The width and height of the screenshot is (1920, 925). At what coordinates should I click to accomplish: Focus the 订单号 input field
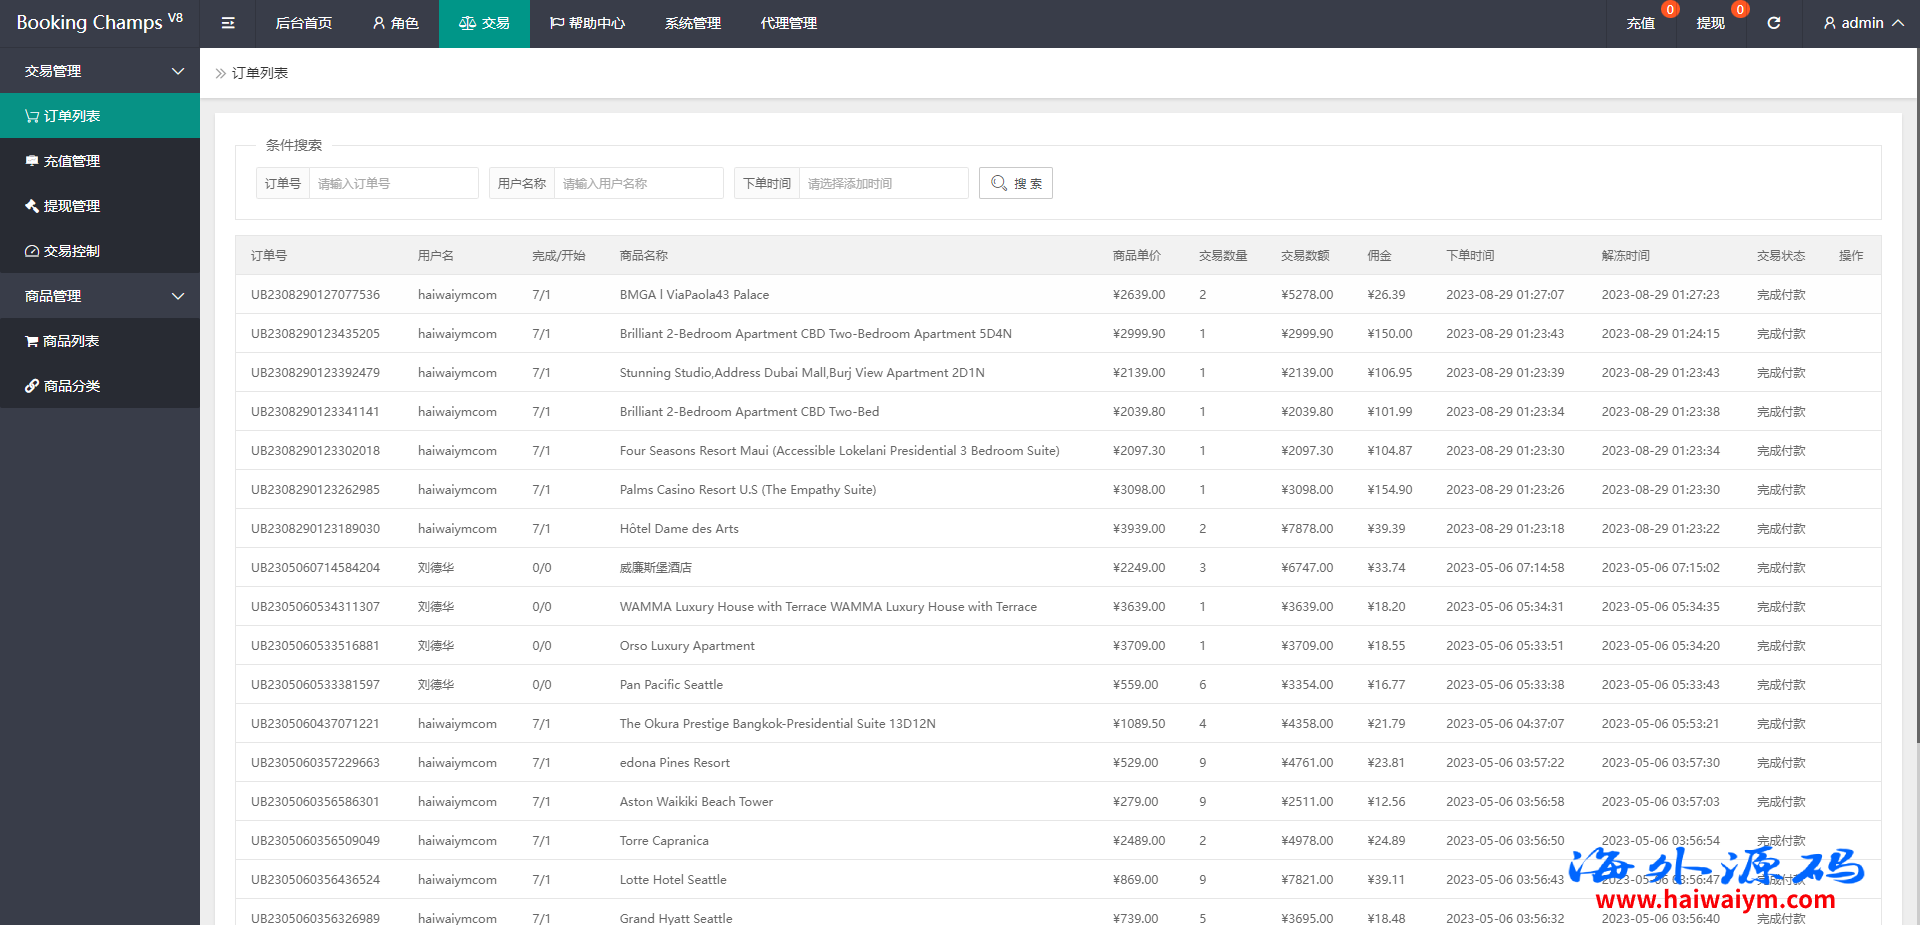[x=393, y=183]
